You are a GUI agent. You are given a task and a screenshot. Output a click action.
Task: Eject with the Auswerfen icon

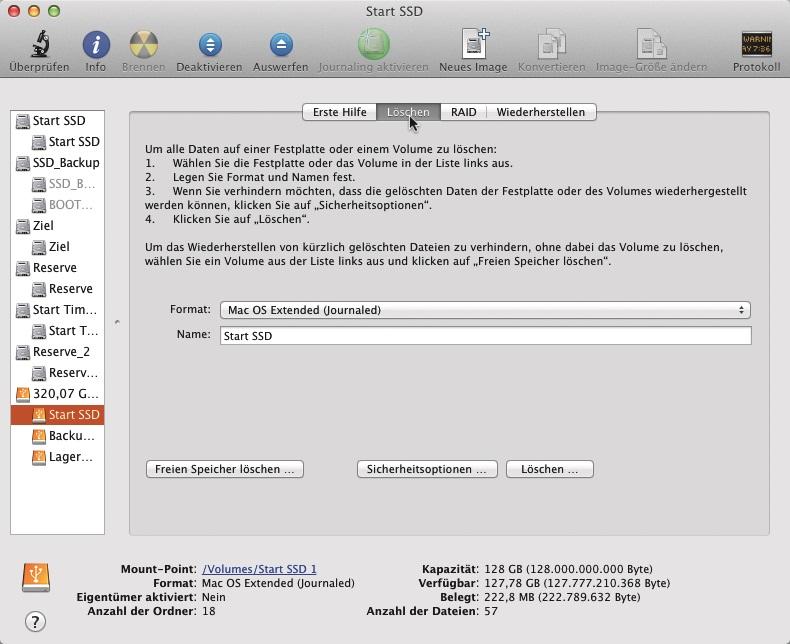coord(281,44)
